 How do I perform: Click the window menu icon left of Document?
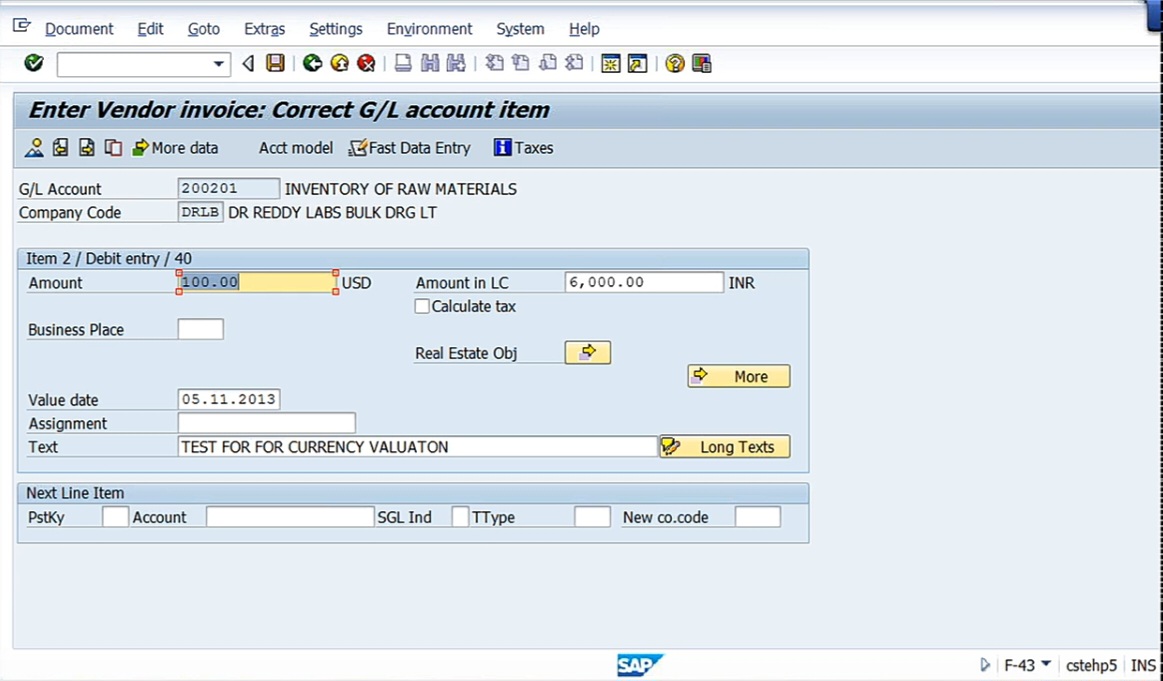point(22,26)
